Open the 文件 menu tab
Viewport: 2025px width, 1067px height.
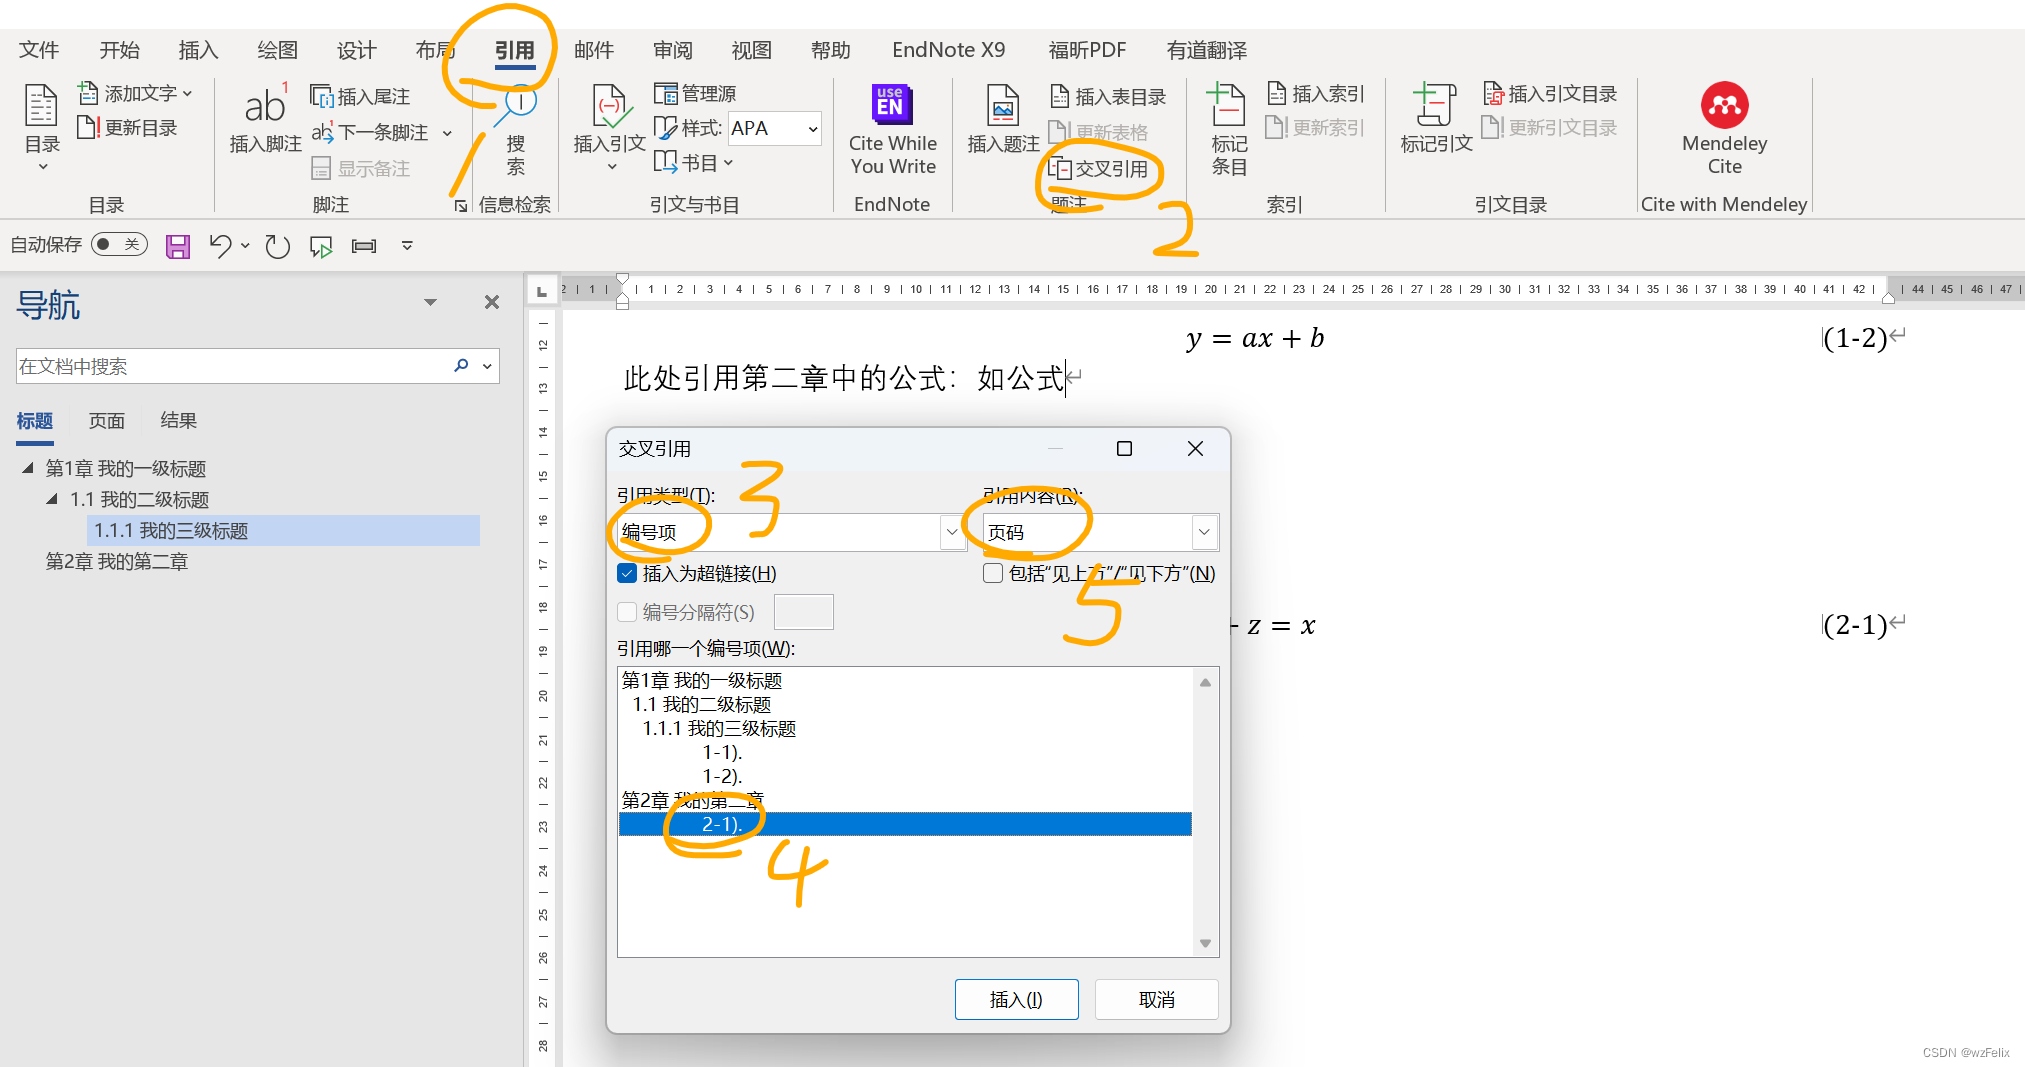coord(39,50)
